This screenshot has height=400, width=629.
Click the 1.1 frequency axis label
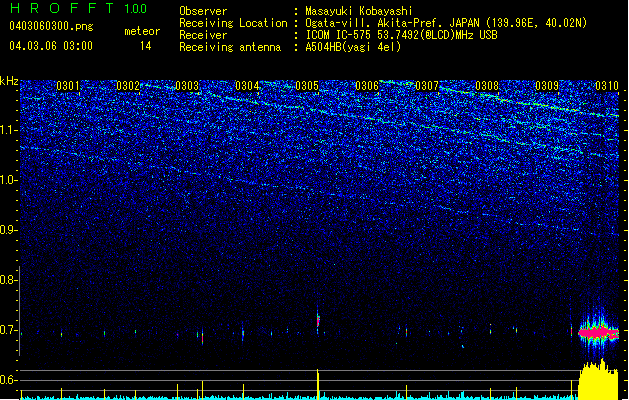[x=9, y=130]
